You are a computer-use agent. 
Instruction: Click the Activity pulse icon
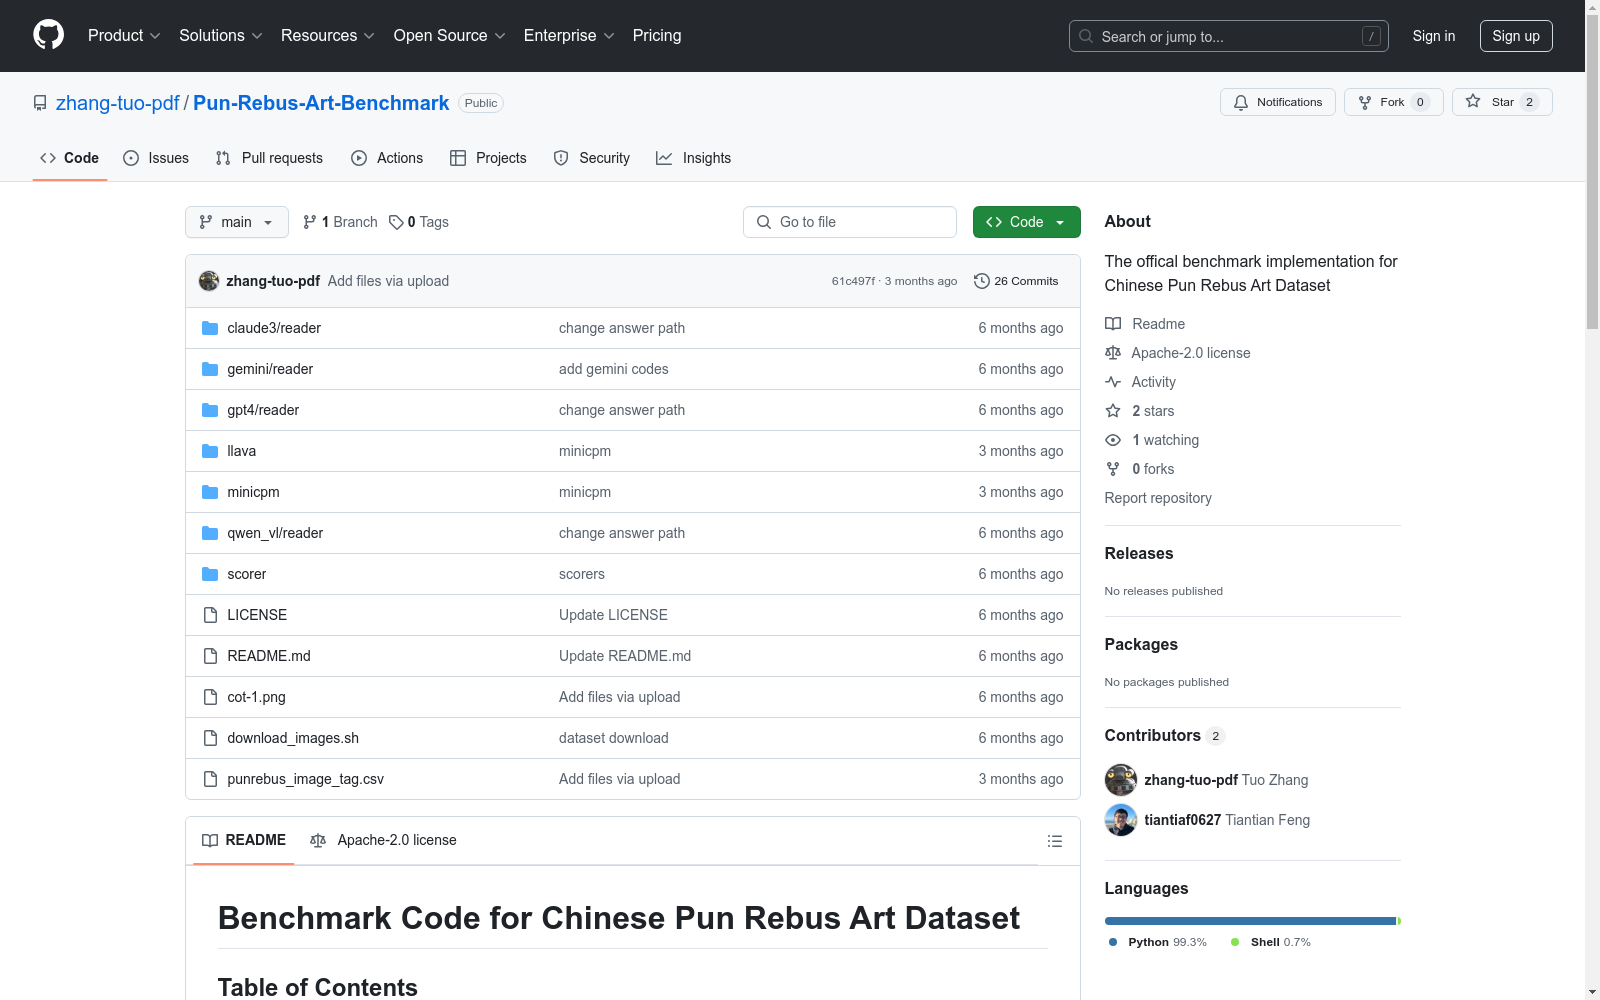click(1113, 382)
